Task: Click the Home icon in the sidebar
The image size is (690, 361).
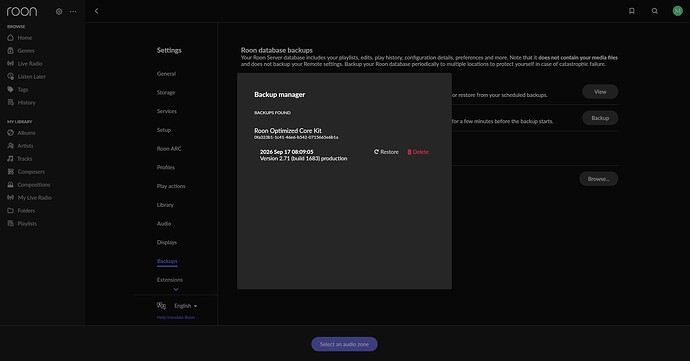Action: [11, 38]
